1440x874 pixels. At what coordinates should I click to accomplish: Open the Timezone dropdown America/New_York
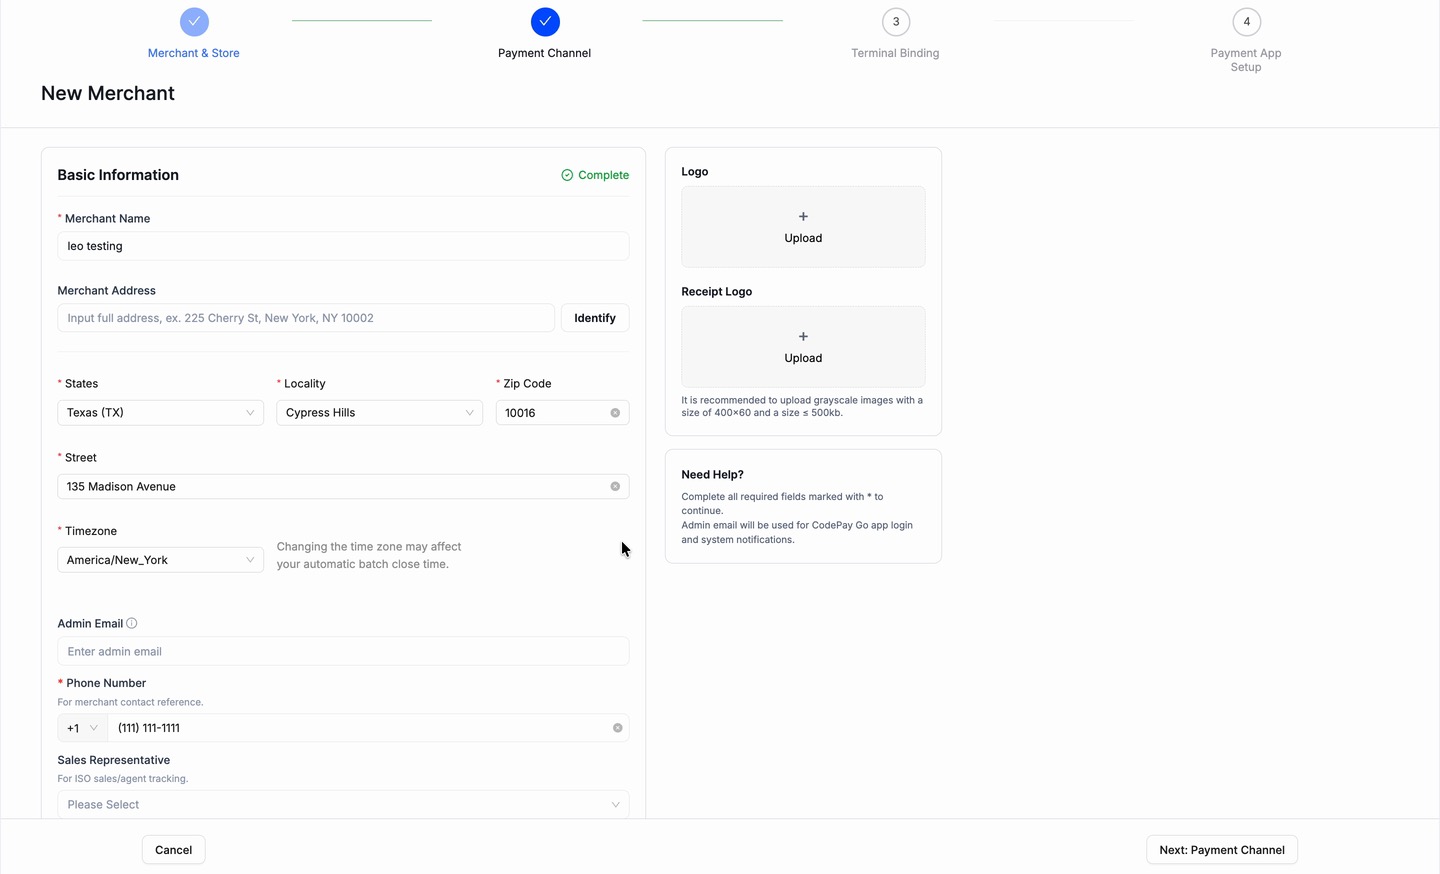point(161,560)
